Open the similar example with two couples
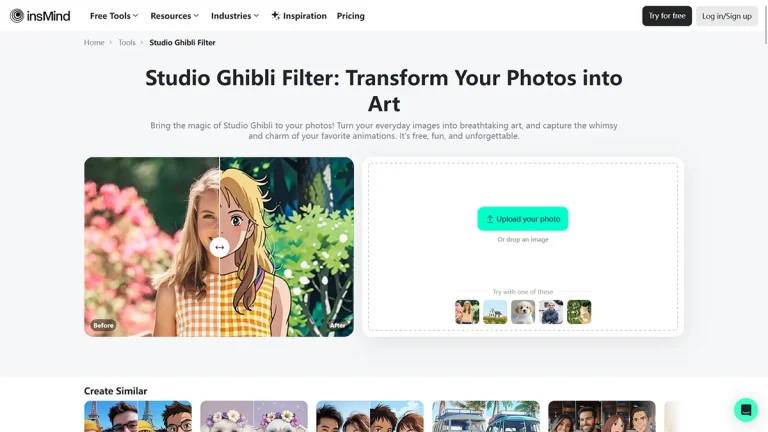 click(x=370, y=416)
